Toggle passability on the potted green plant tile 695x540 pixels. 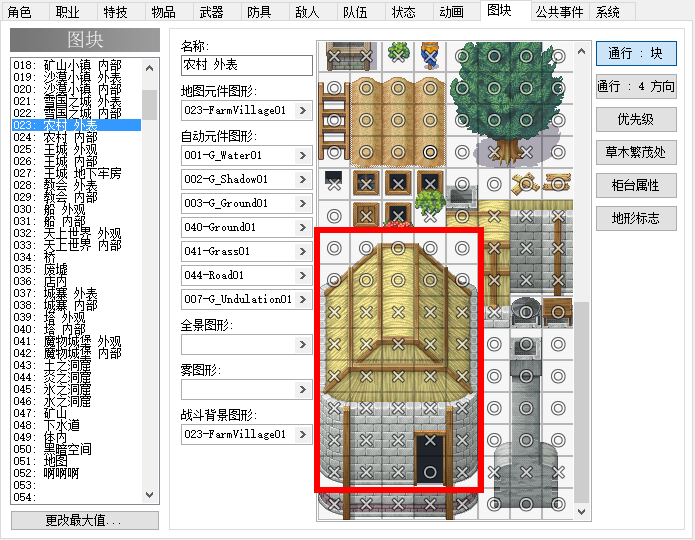coord(398,56)
